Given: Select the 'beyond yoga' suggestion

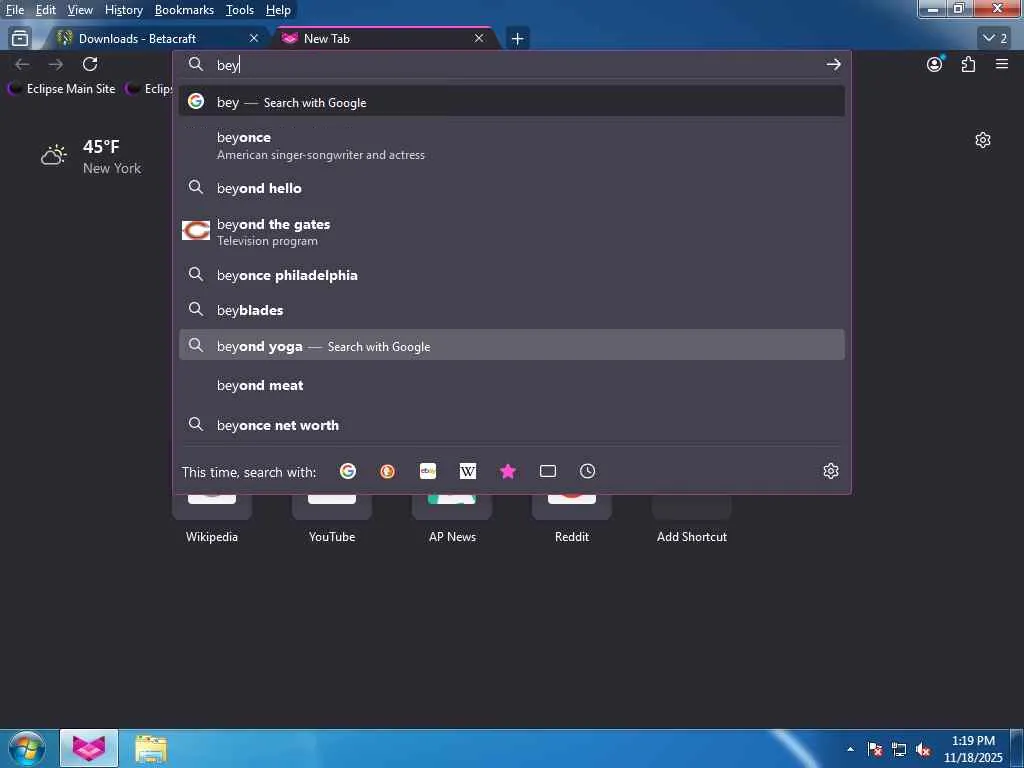Looking at the screenshot, I should 511,345.
